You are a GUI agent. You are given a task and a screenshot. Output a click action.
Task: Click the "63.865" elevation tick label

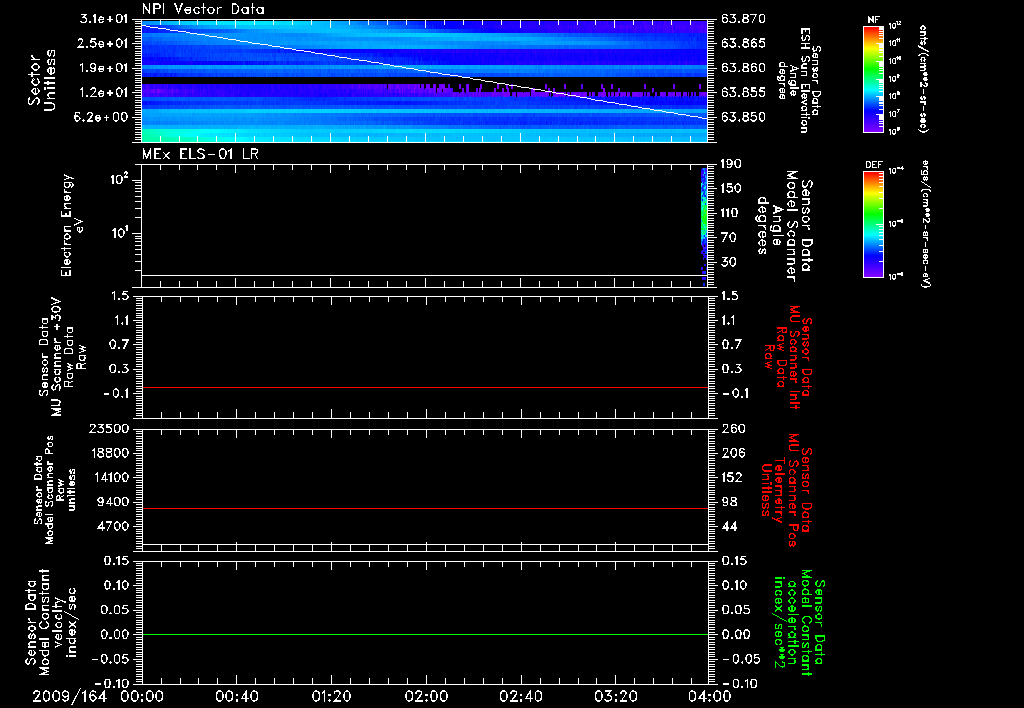[743, 43]
